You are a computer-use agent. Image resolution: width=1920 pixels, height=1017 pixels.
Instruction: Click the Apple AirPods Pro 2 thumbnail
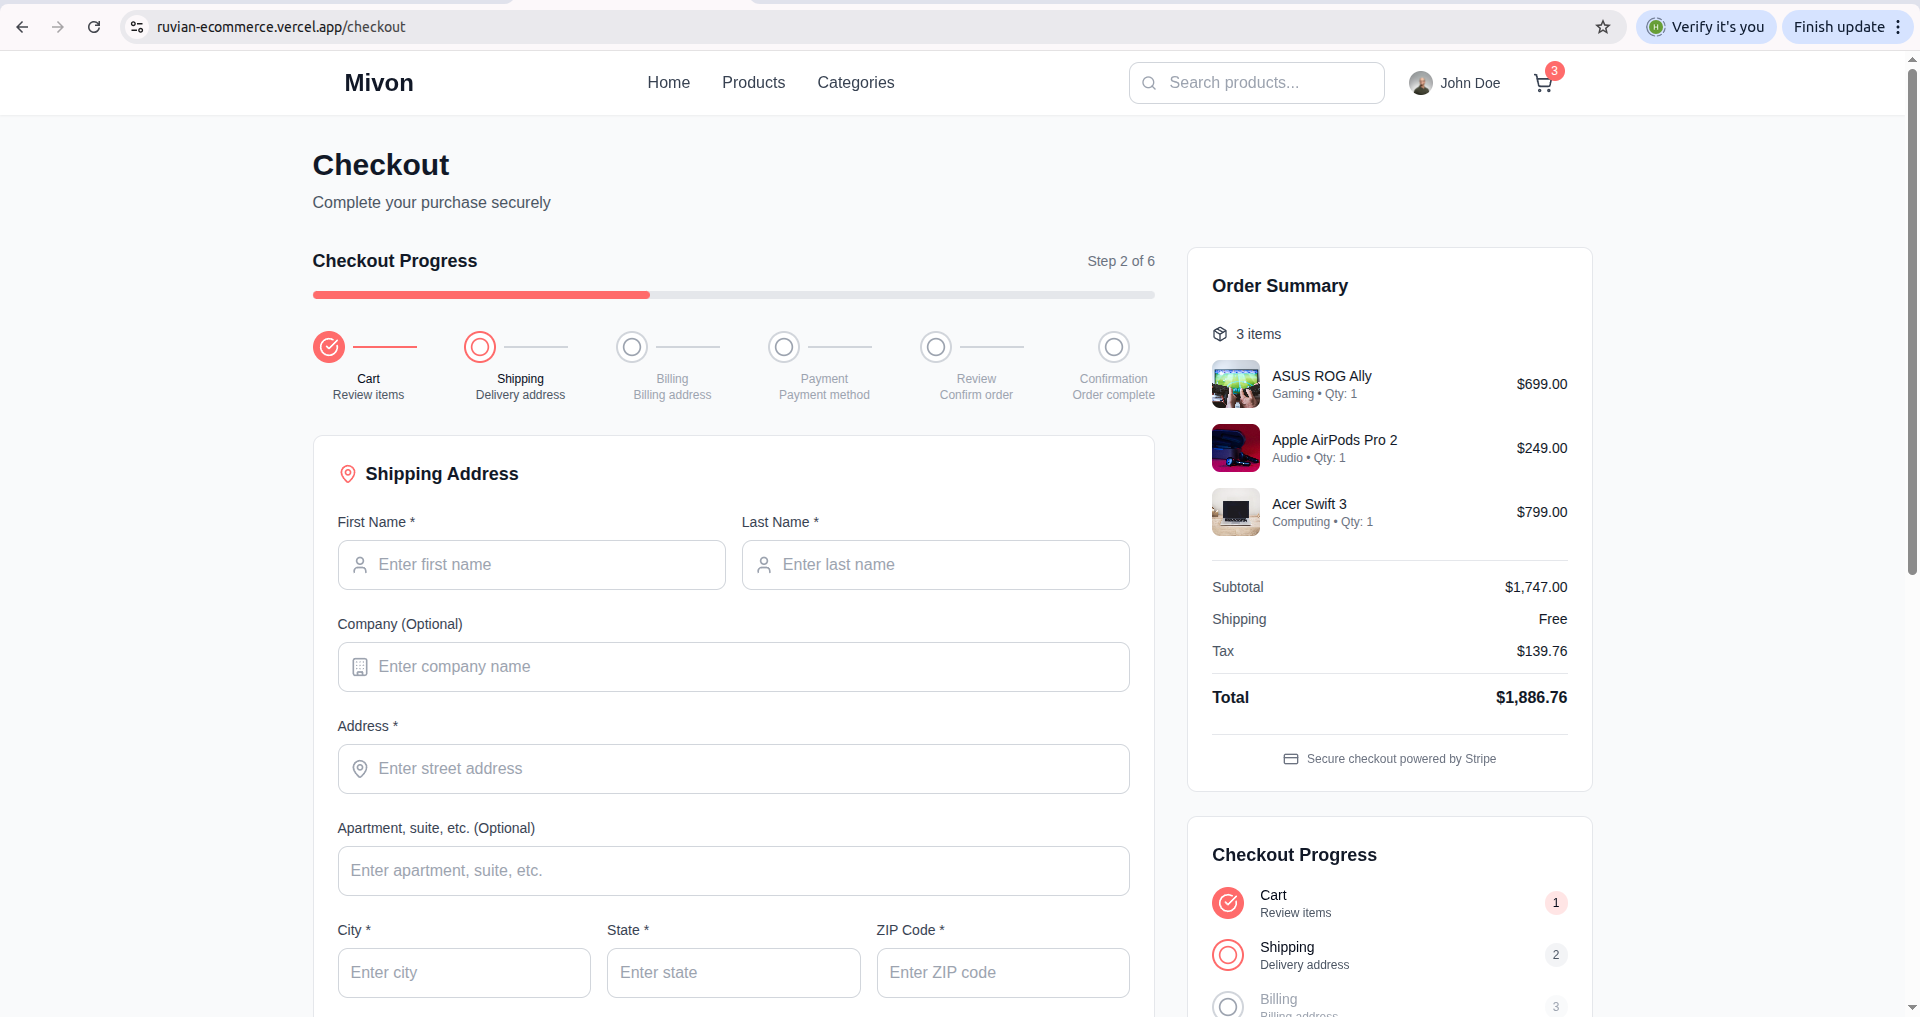coord(1236,448)
